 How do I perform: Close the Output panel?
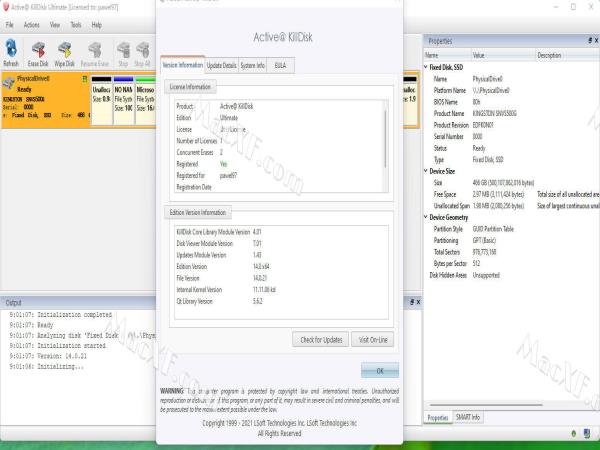pos(418,302)
